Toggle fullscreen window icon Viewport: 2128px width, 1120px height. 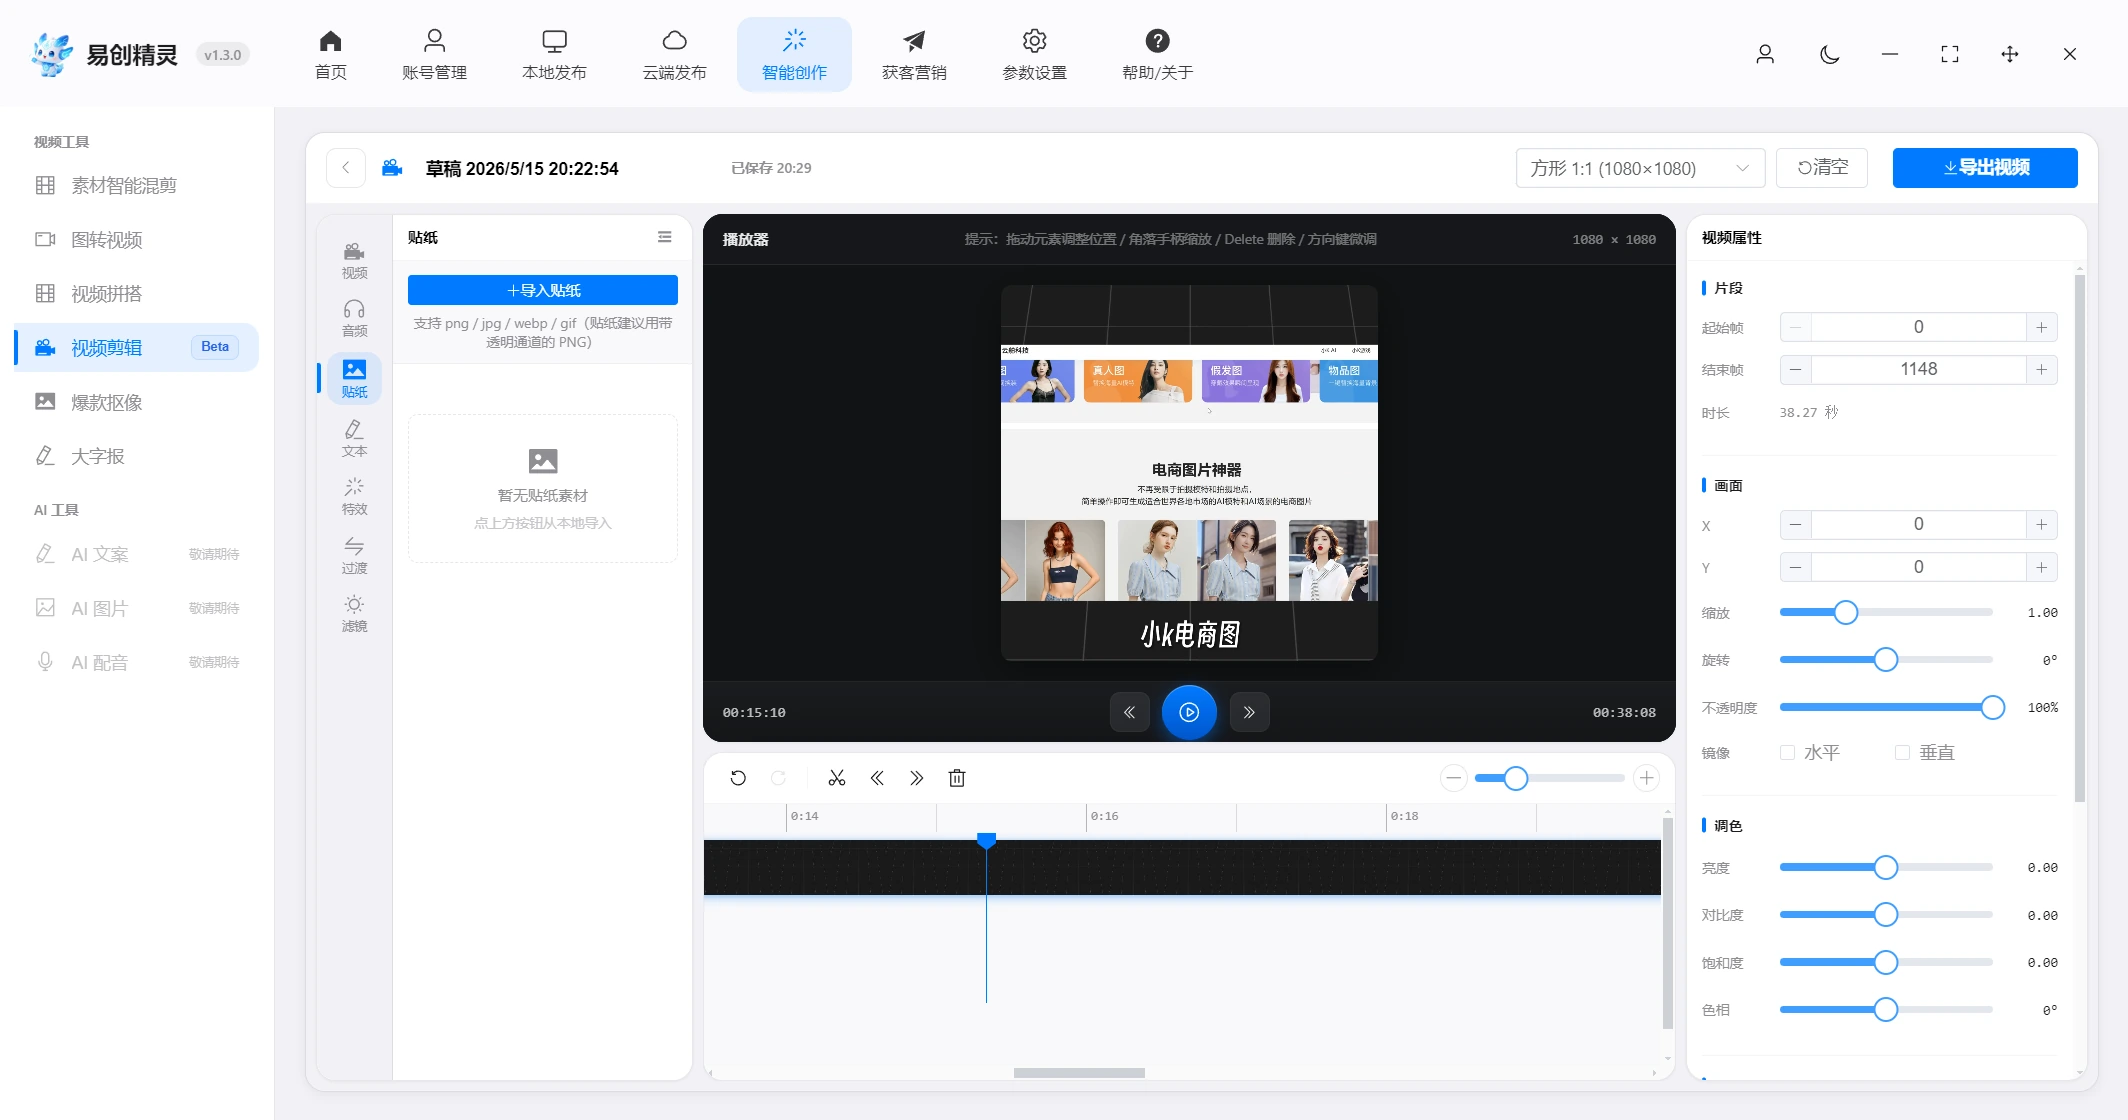(1949, 54)
